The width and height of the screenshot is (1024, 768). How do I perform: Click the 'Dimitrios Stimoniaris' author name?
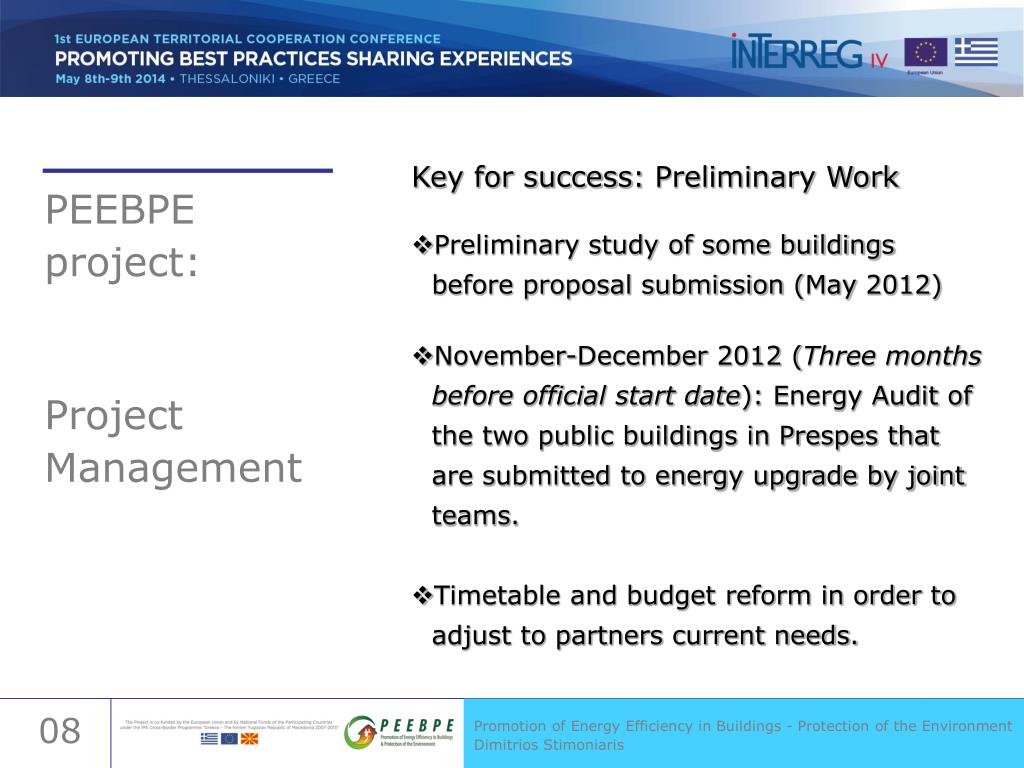pyautogui.click(x=549, y=745)
